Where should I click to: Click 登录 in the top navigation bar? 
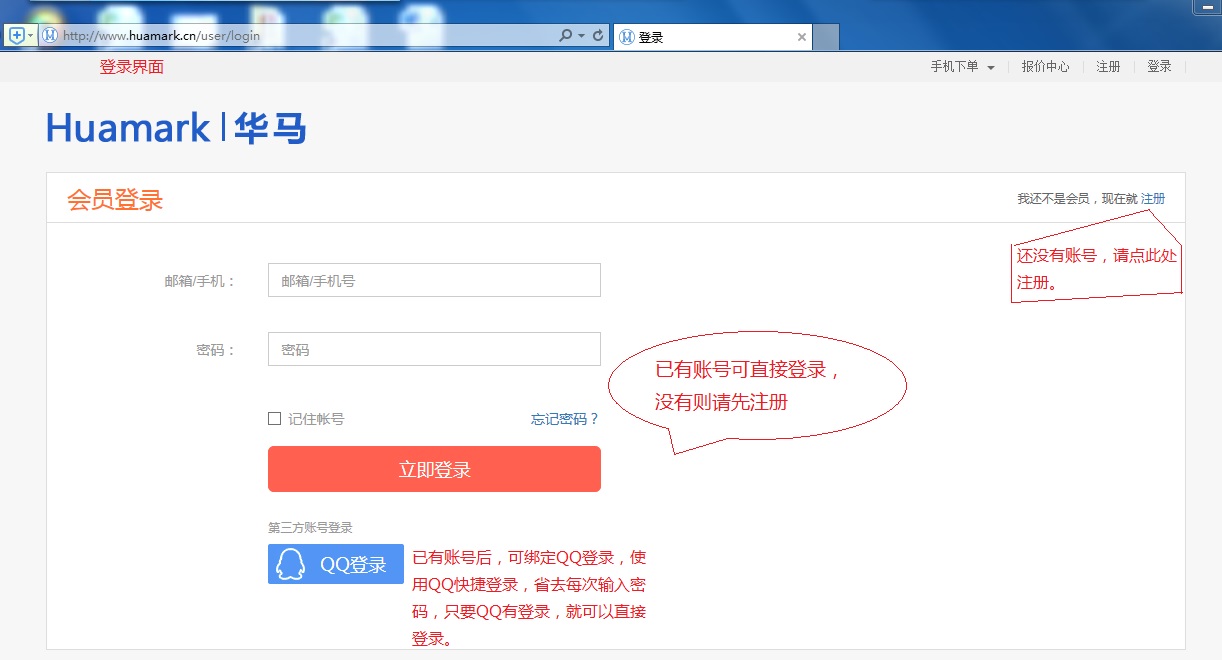point(1159,67)
